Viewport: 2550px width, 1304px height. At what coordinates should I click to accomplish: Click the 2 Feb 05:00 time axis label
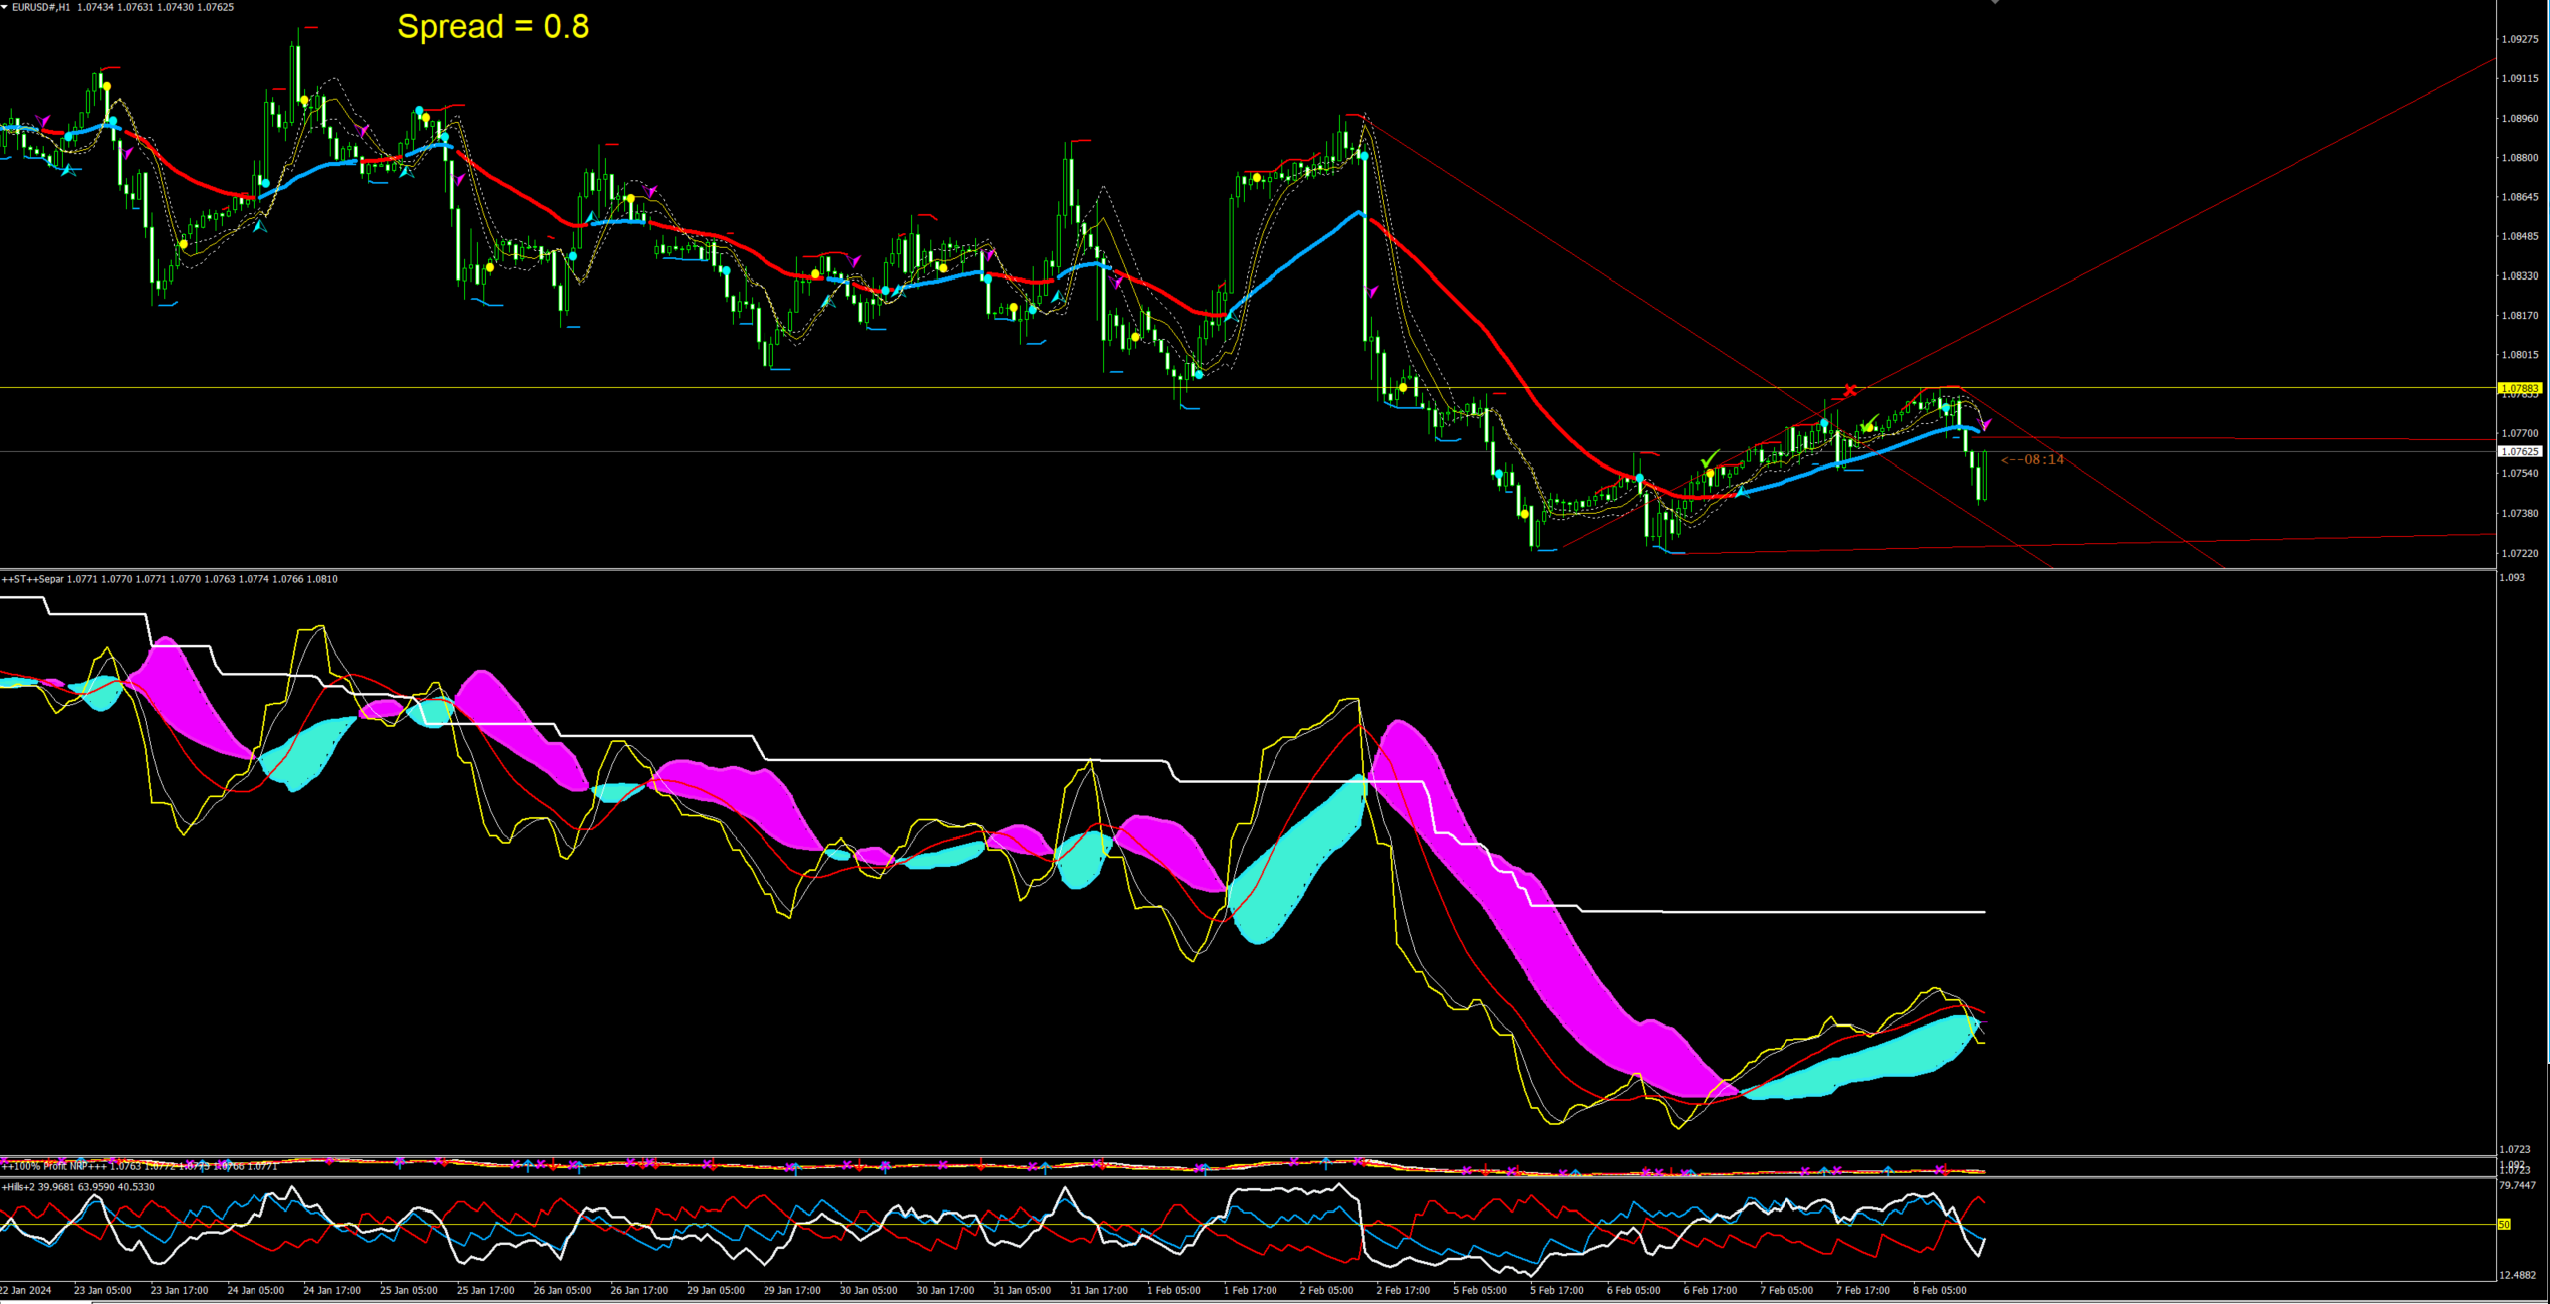click(x=1326, y=1290)
